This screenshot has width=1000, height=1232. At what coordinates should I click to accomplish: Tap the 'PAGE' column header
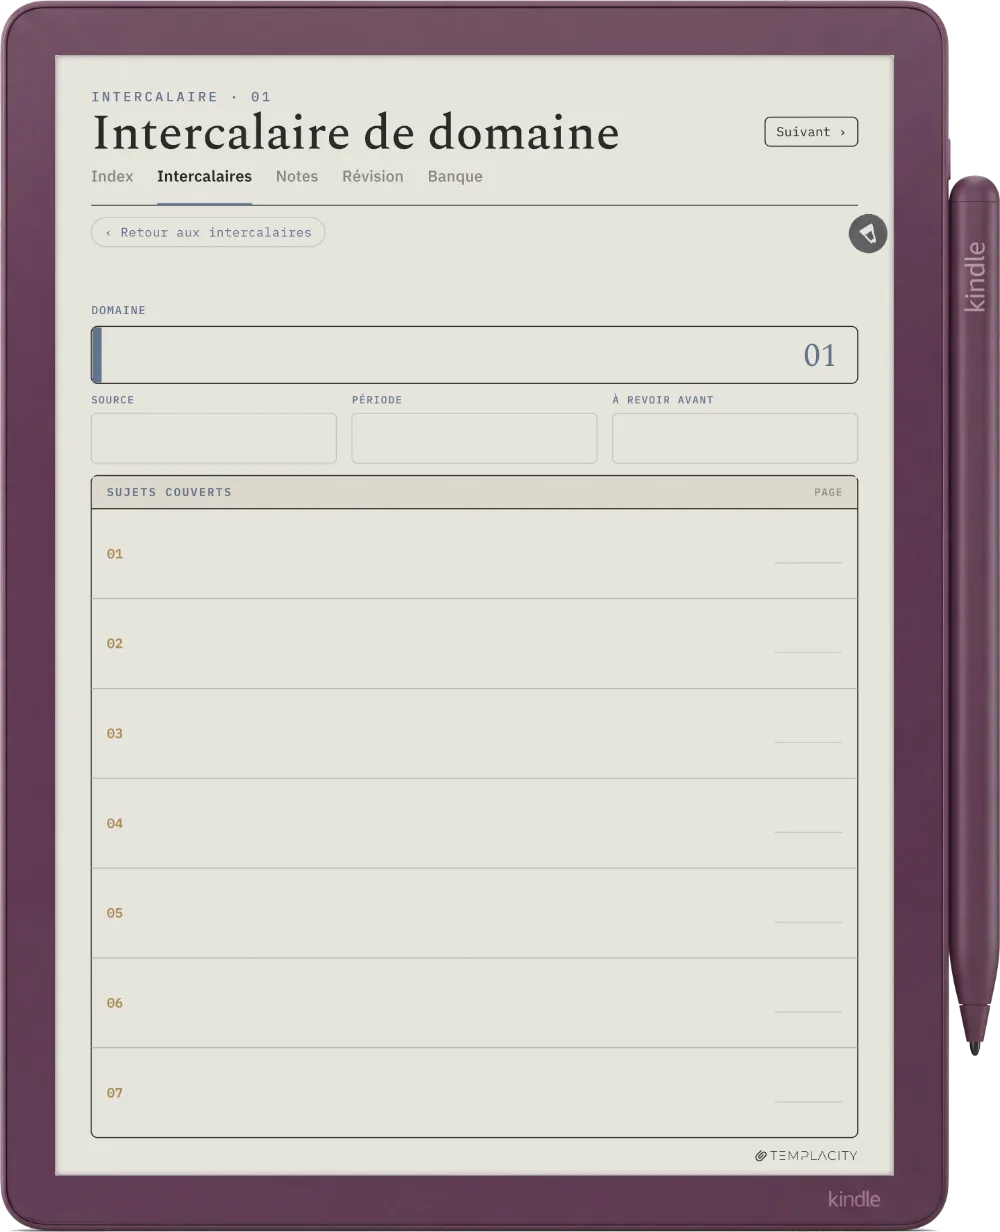[828, 492]
